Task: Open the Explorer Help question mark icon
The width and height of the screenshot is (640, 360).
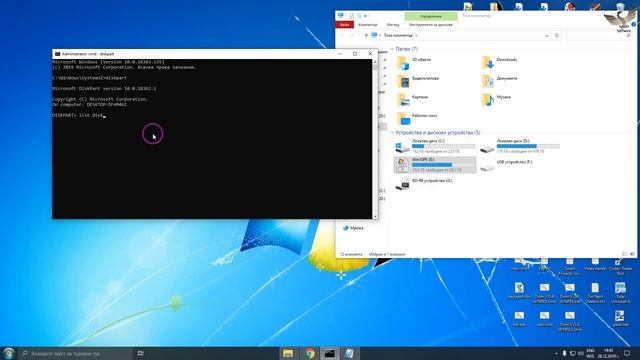Action: pyautogui.click(x=633, y=24)
